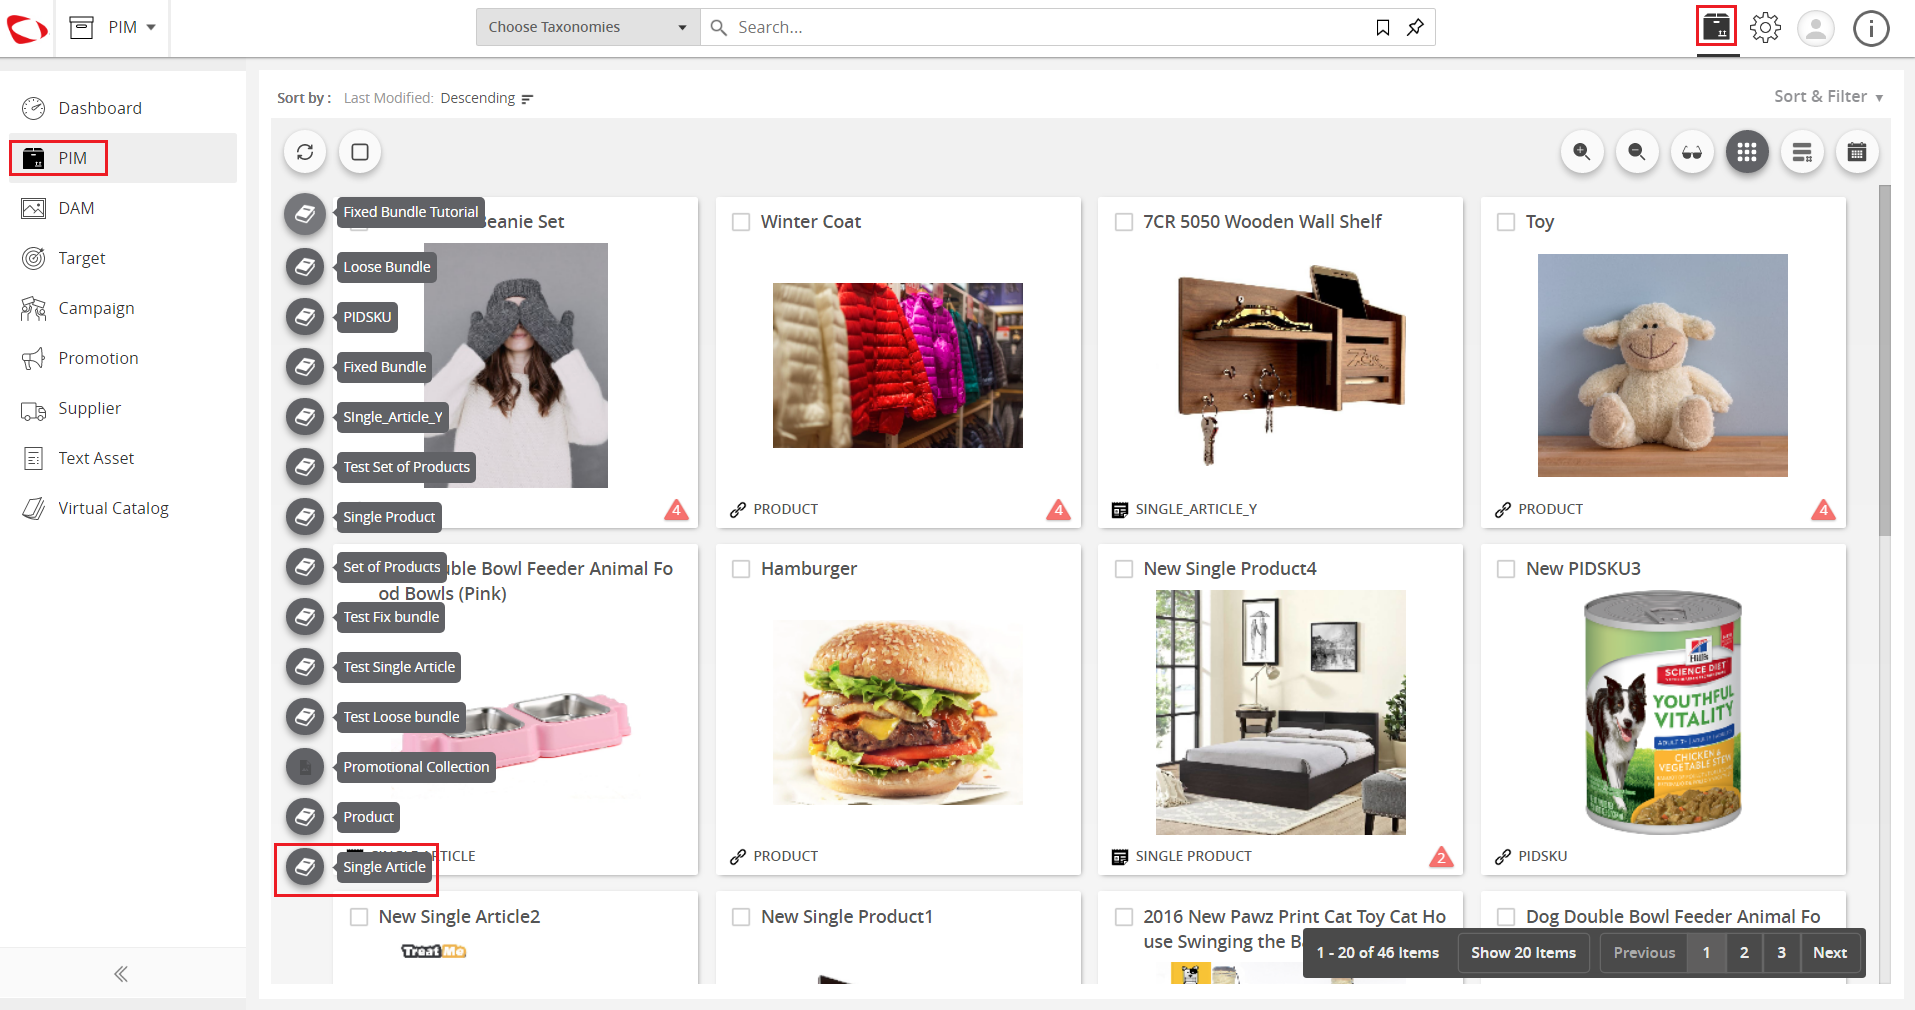
Task: Expand the Sort & Filter panel
Action: tap(1829, 97)
